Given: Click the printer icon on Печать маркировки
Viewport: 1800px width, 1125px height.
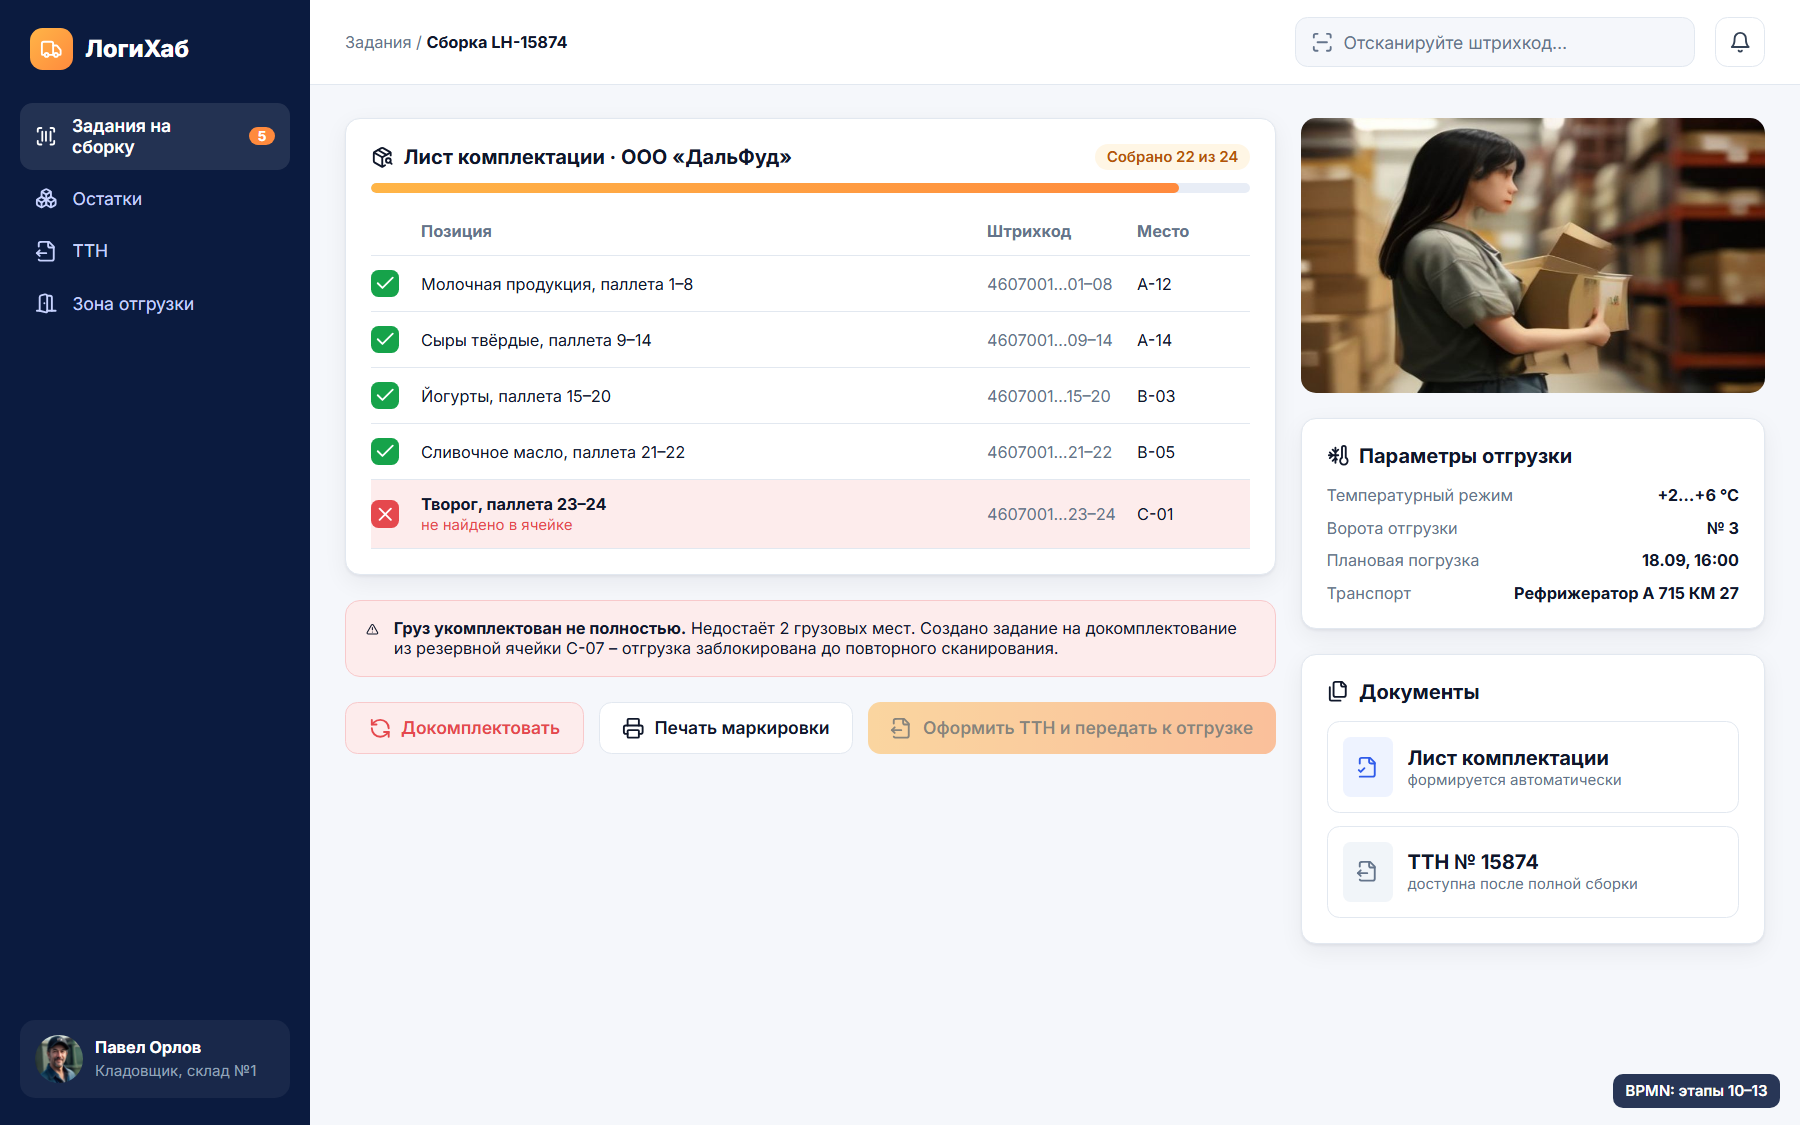Looking at the screenshot, I should pos(633,728).
